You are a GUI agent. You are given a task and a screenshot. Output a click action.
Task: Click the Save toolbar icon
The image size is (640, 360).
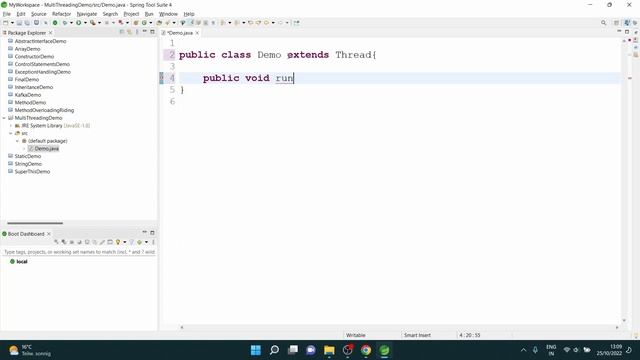19,23
